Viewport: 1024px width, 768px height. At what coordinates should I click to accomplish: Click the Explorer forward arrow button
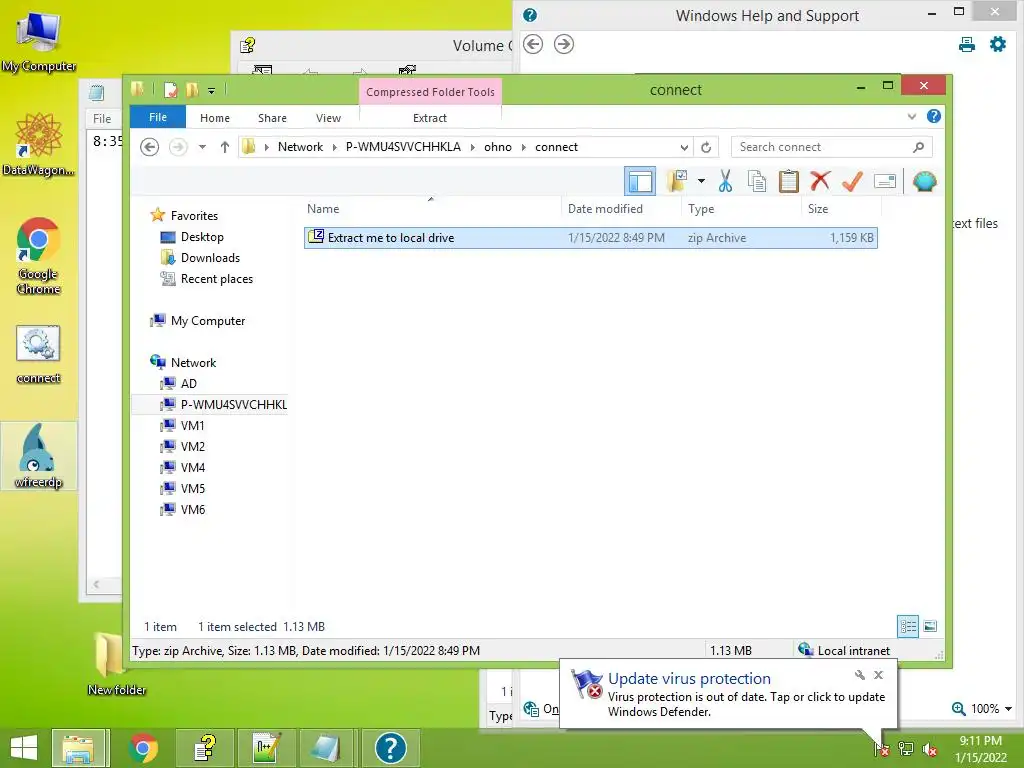pyautogui.click(x=178, y=147)
